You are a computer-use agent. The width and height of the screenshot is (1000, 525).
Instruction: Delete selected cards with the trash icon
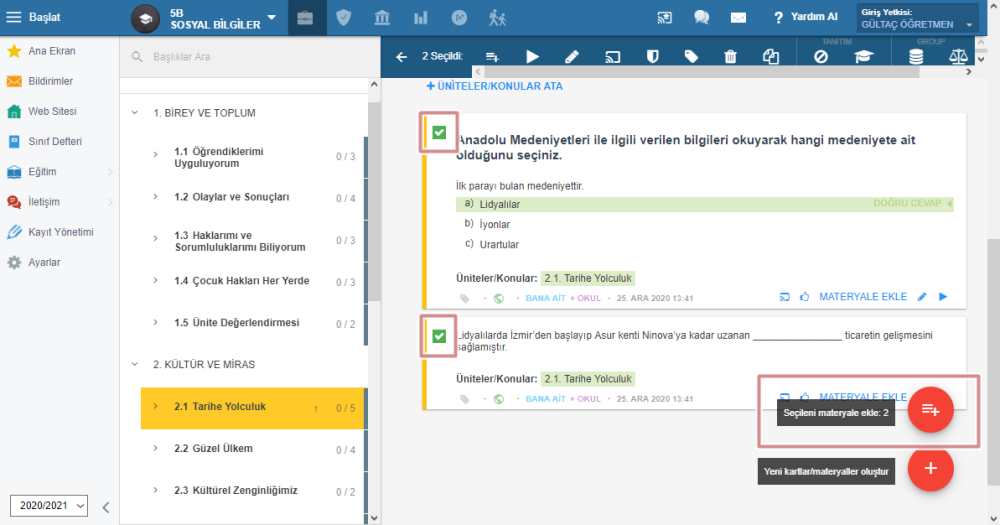(730, 57)
